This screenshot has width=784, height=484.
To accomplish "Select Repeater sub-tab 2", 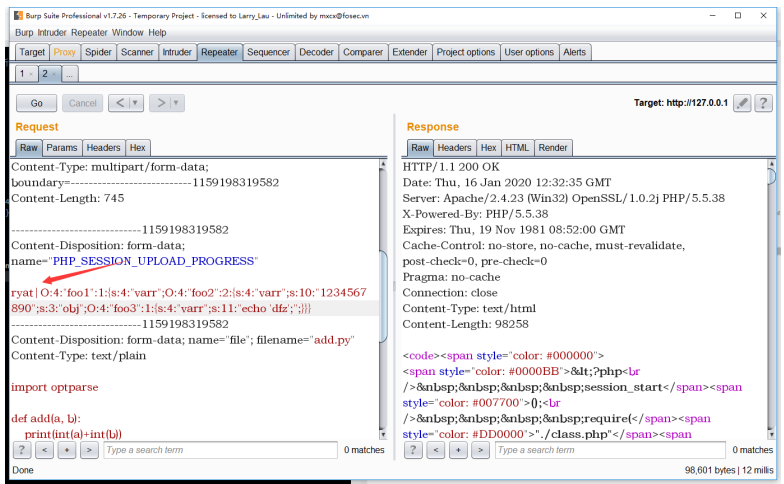I will (45, 74).
